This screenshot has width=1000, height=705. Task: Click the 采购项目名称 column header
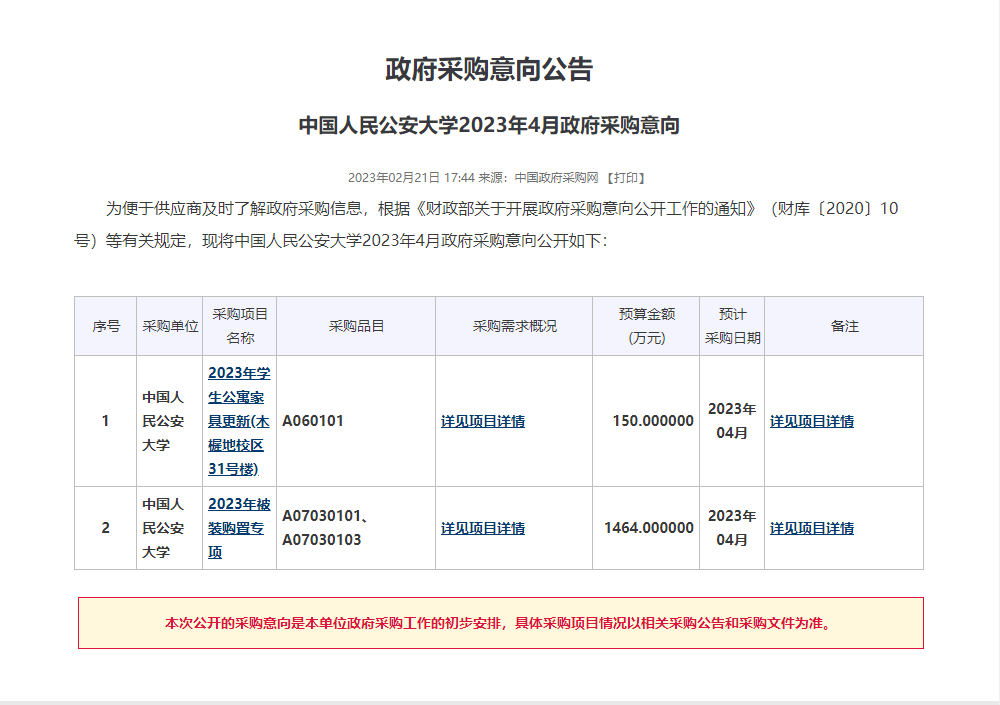240,326
